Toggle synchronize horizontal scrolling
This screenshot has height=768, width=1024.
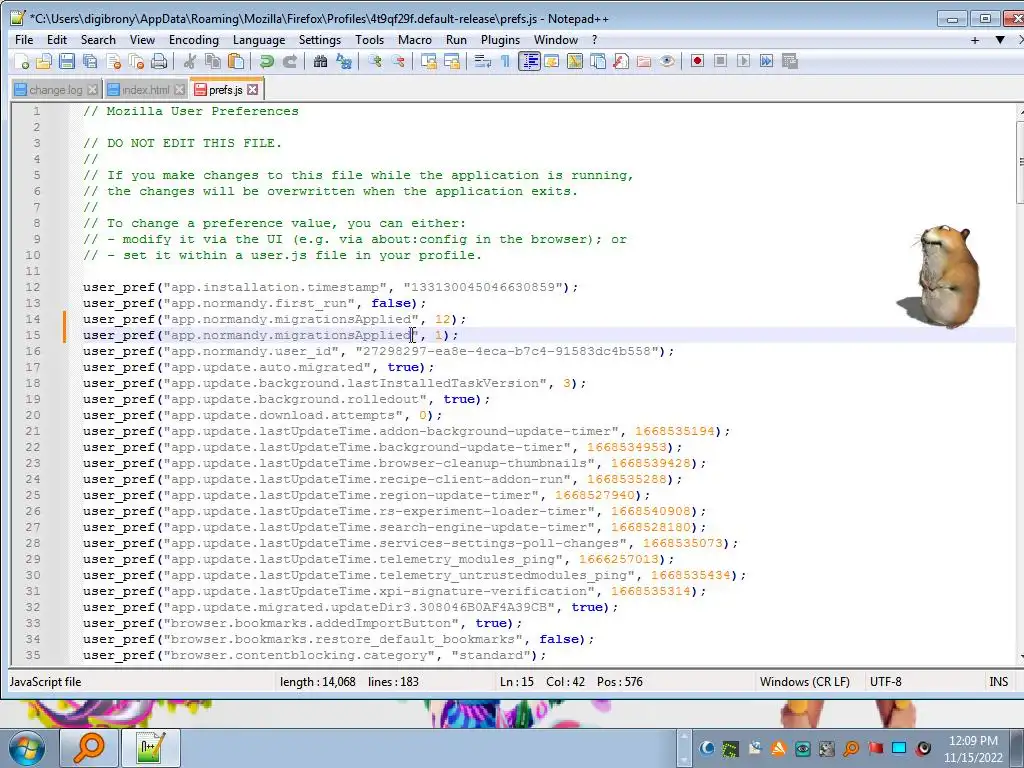[x=451, y=61]
